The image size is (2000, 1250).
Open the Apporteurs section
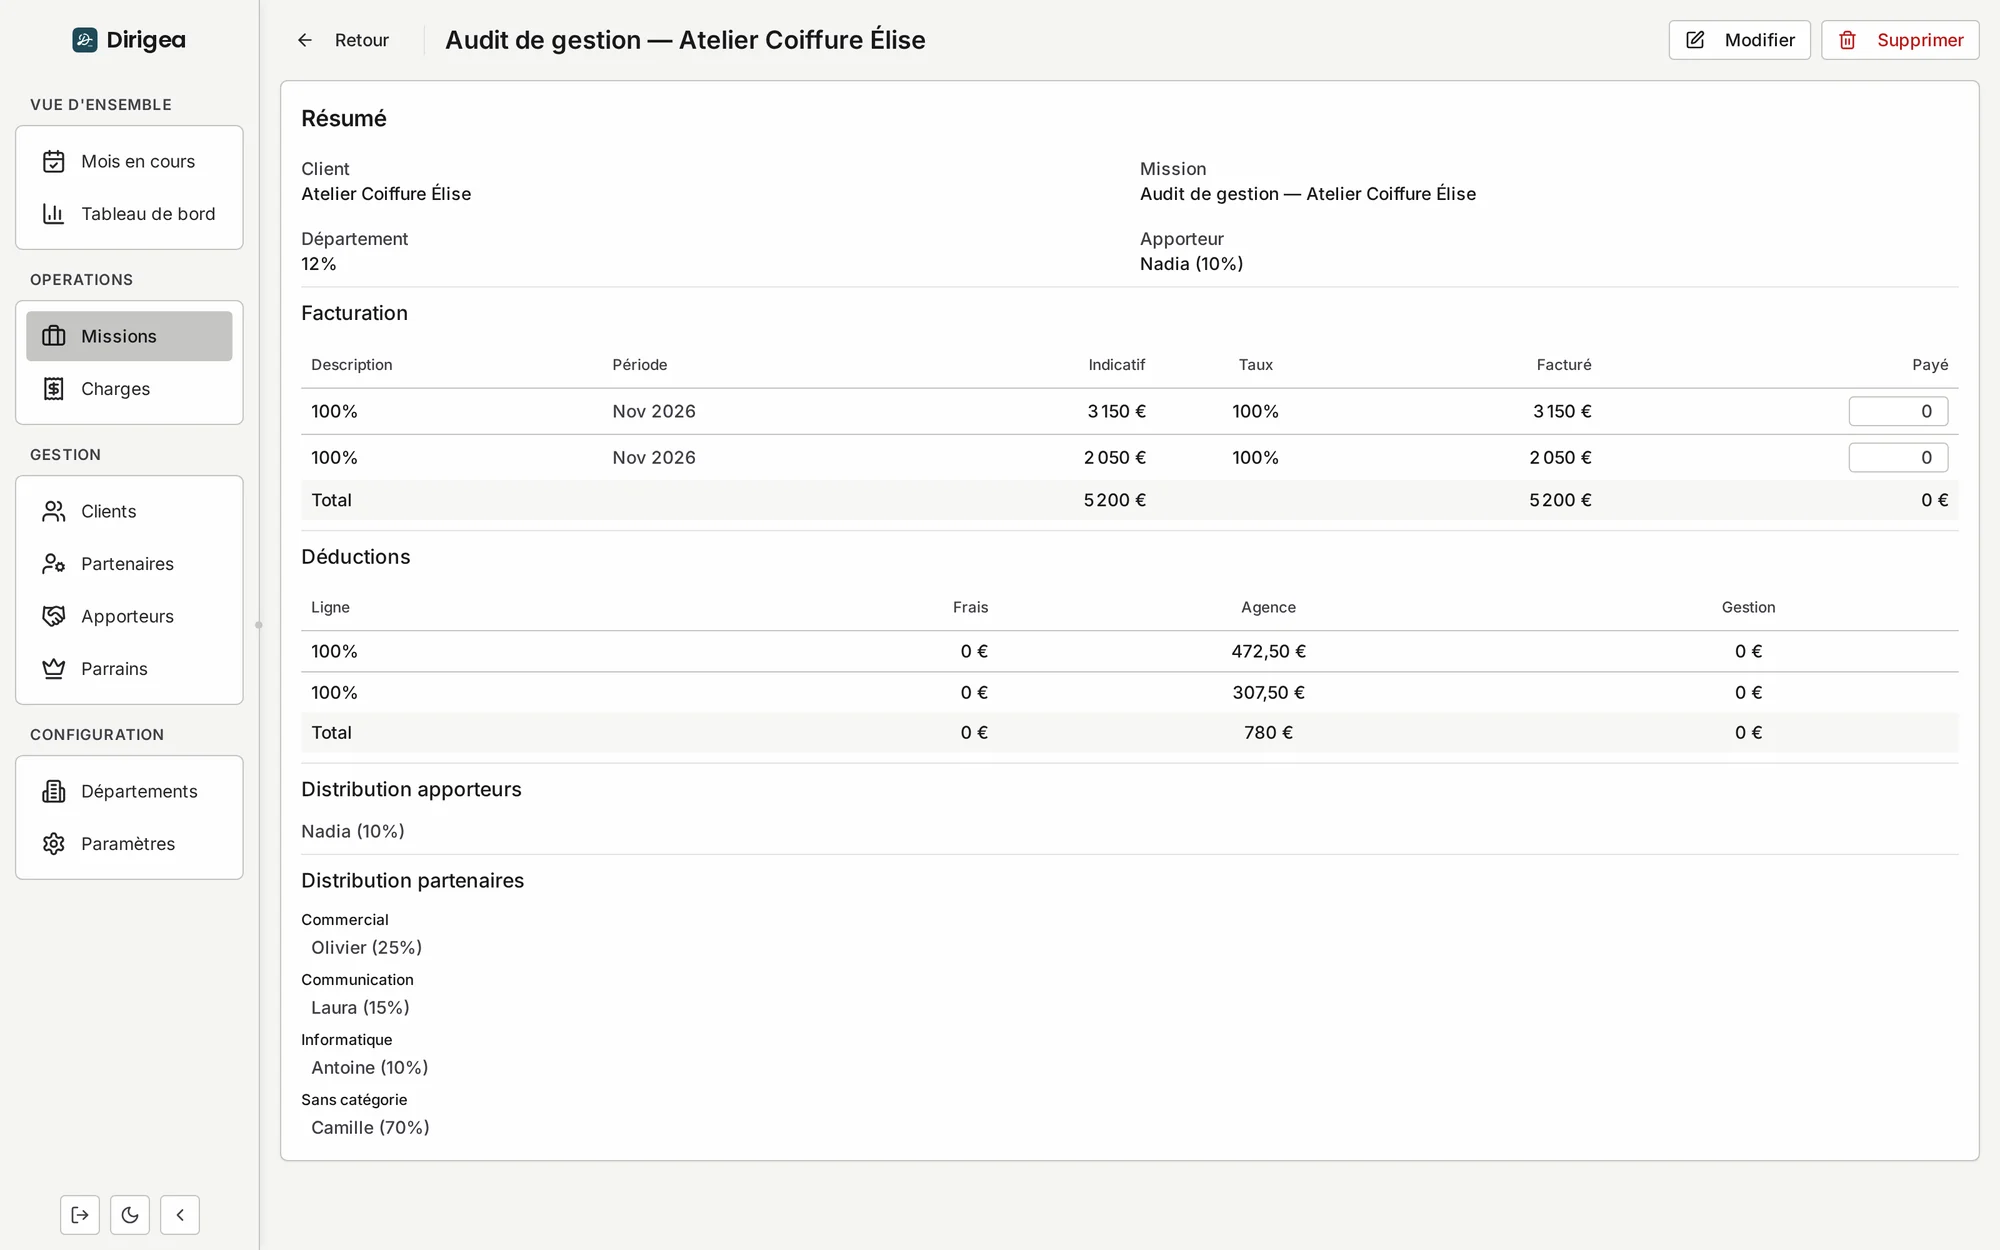pos(129,616)
